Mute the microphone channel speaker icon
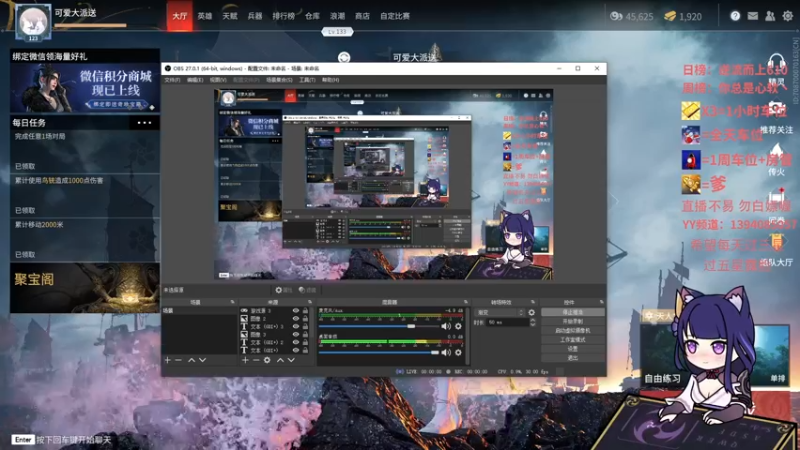The height and width of the screenshot is (450, 800). pos(446,326)
